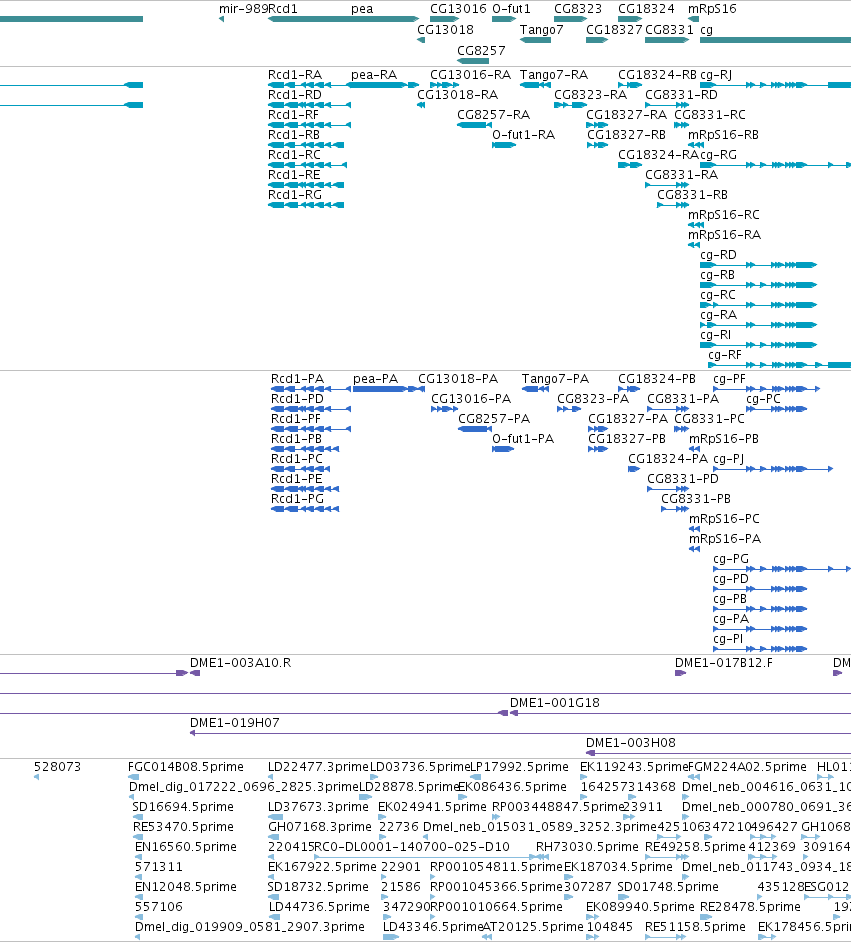This screenshot has width=851, height=942.
Task: Open the cg-PI protein
Action: click(728, 639)
